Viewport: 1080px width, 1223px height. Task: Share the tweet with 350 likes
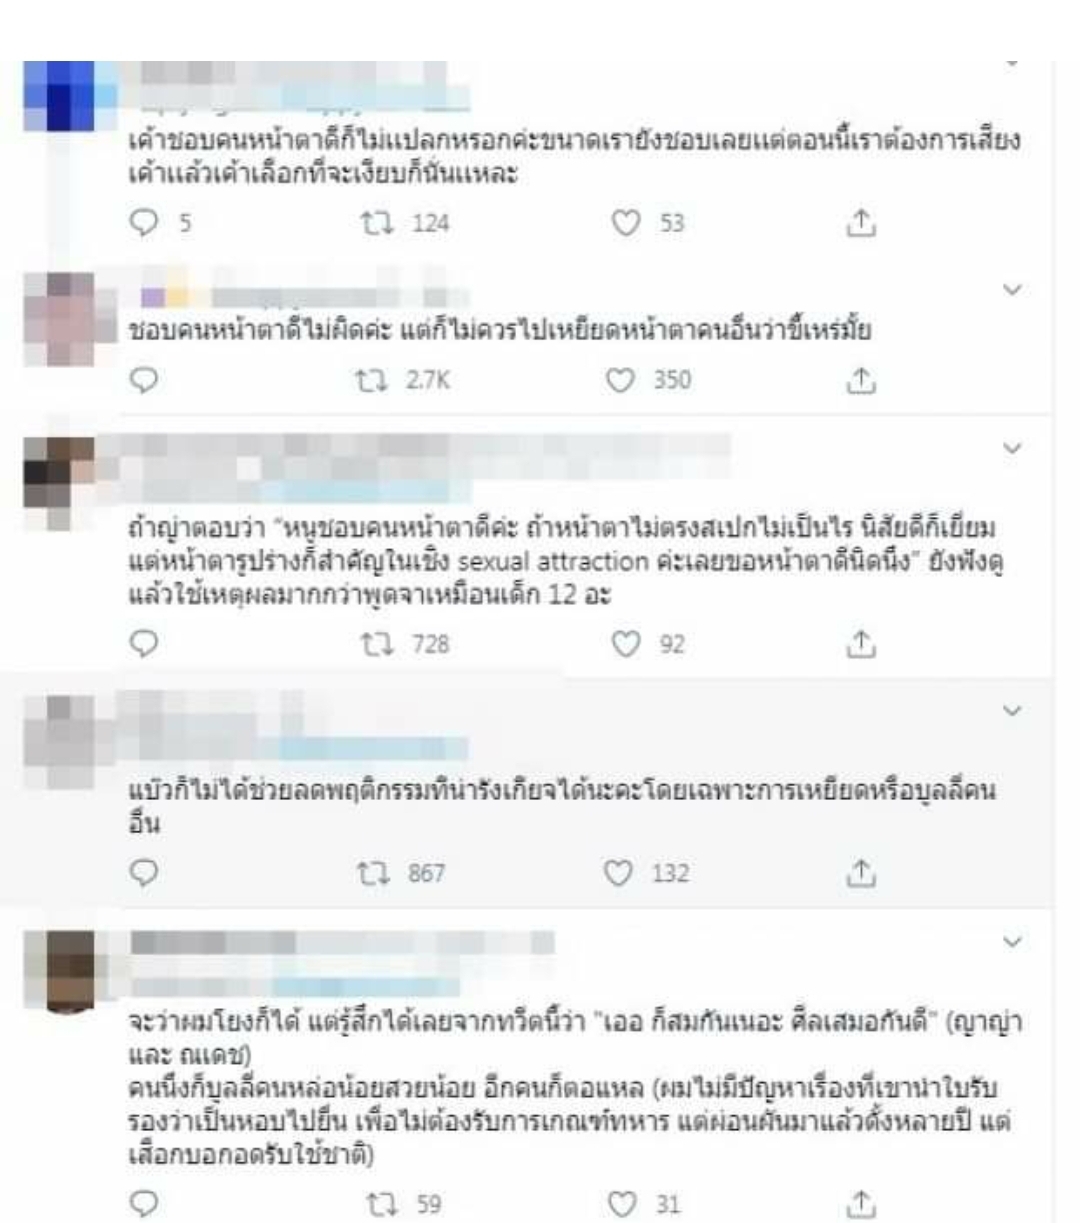coord(861,380)
